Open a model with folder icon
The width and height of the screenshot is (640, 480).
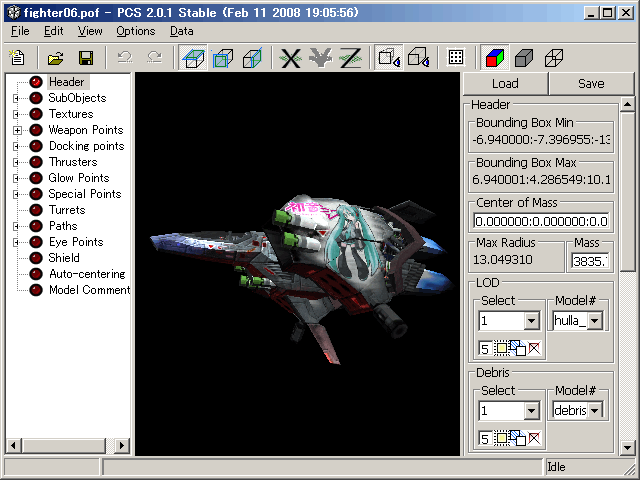click(x=56, y=58)
